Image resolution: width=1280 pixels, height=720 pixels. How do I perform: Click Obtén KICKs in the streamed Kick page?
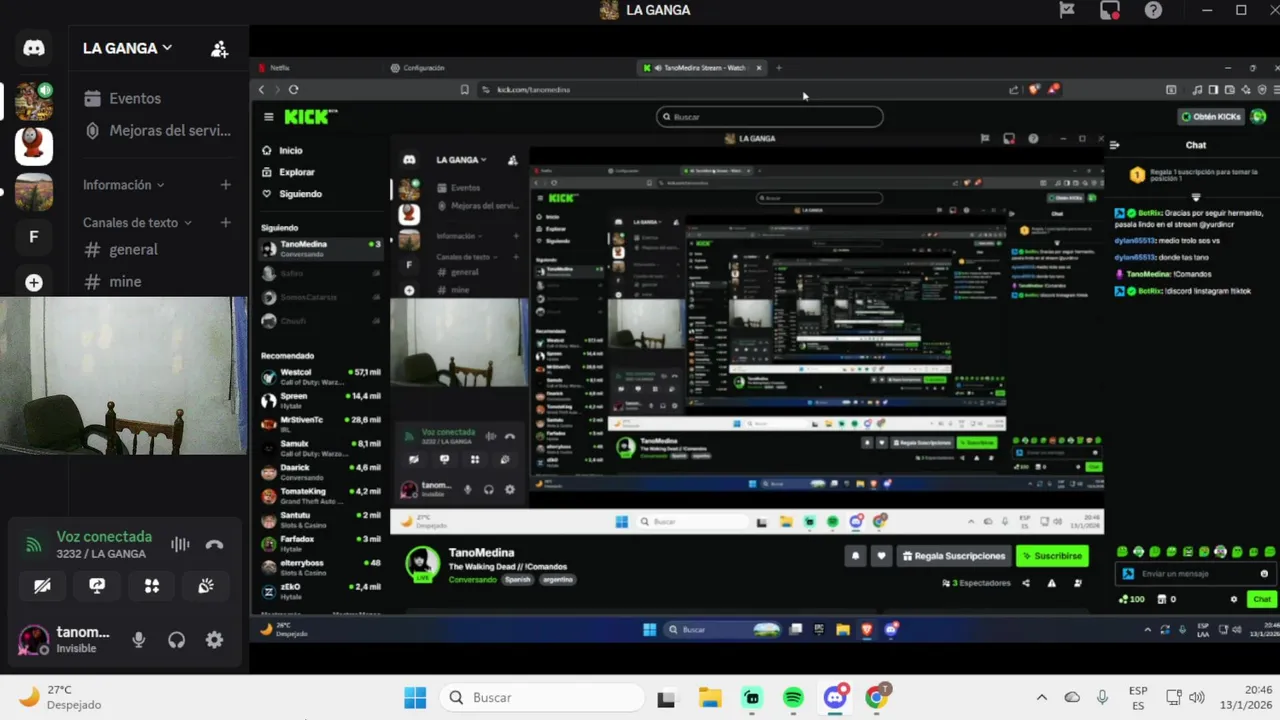[1211, 116]
